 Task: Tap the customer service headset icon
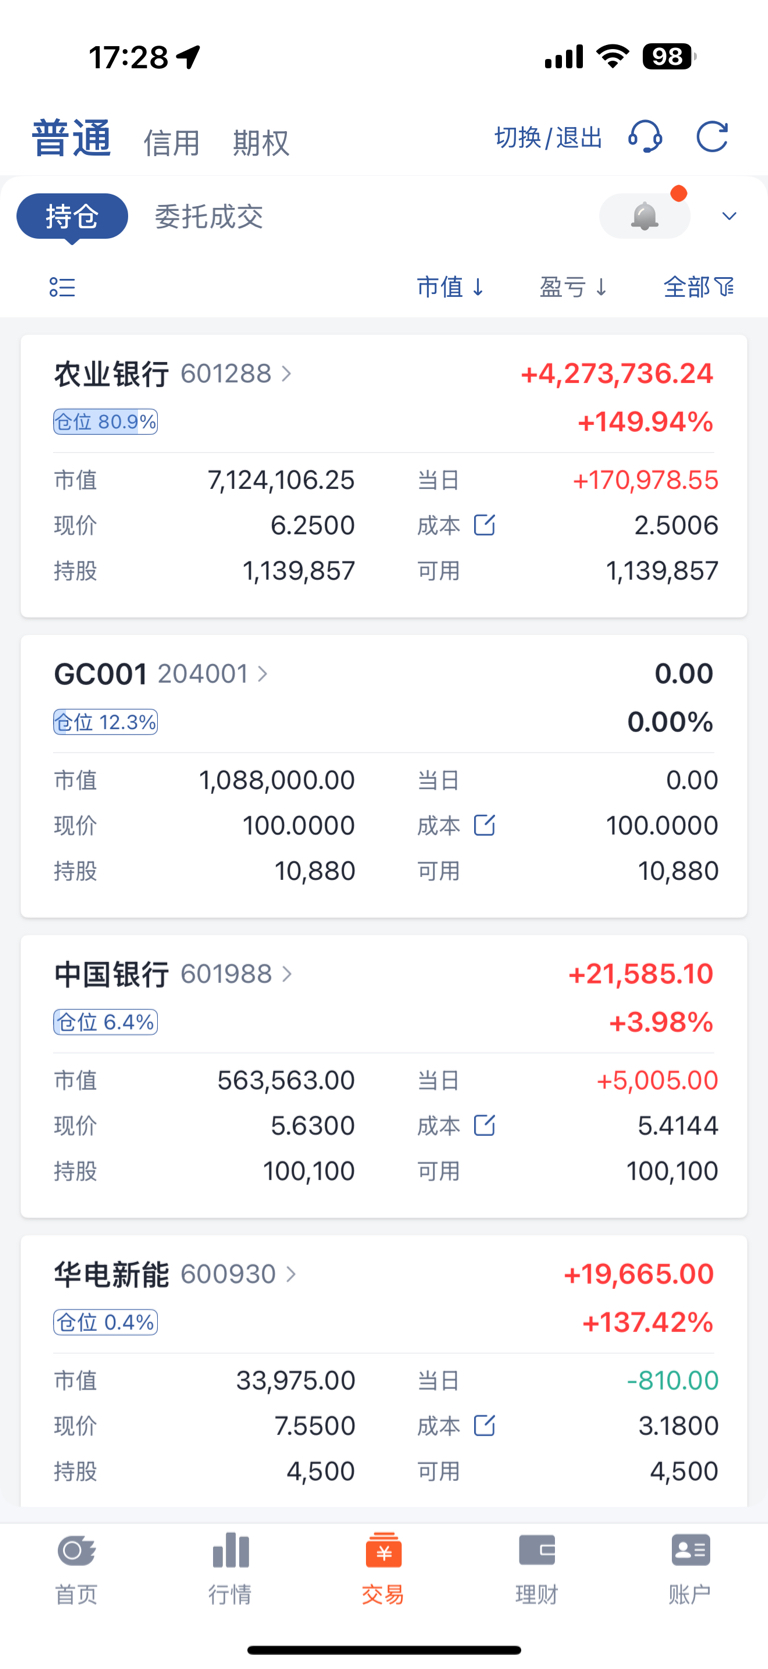pyautogui.click(x=645, y=137)
